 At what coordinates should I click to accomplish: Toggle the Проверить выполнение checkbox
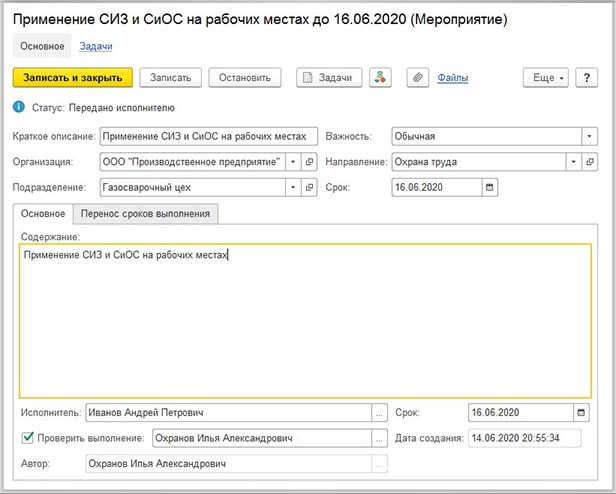tap(28, 437)
